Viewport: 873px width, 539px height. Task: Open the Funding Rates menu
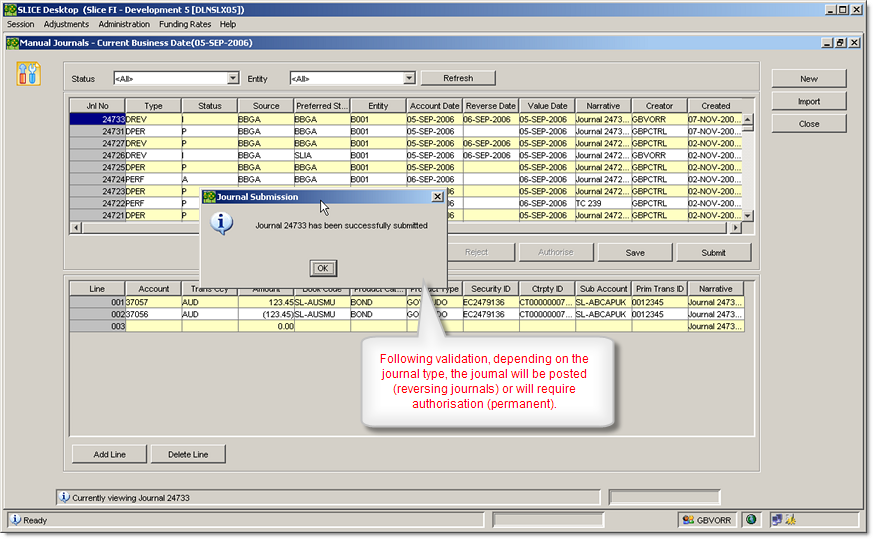coord(185,24)
